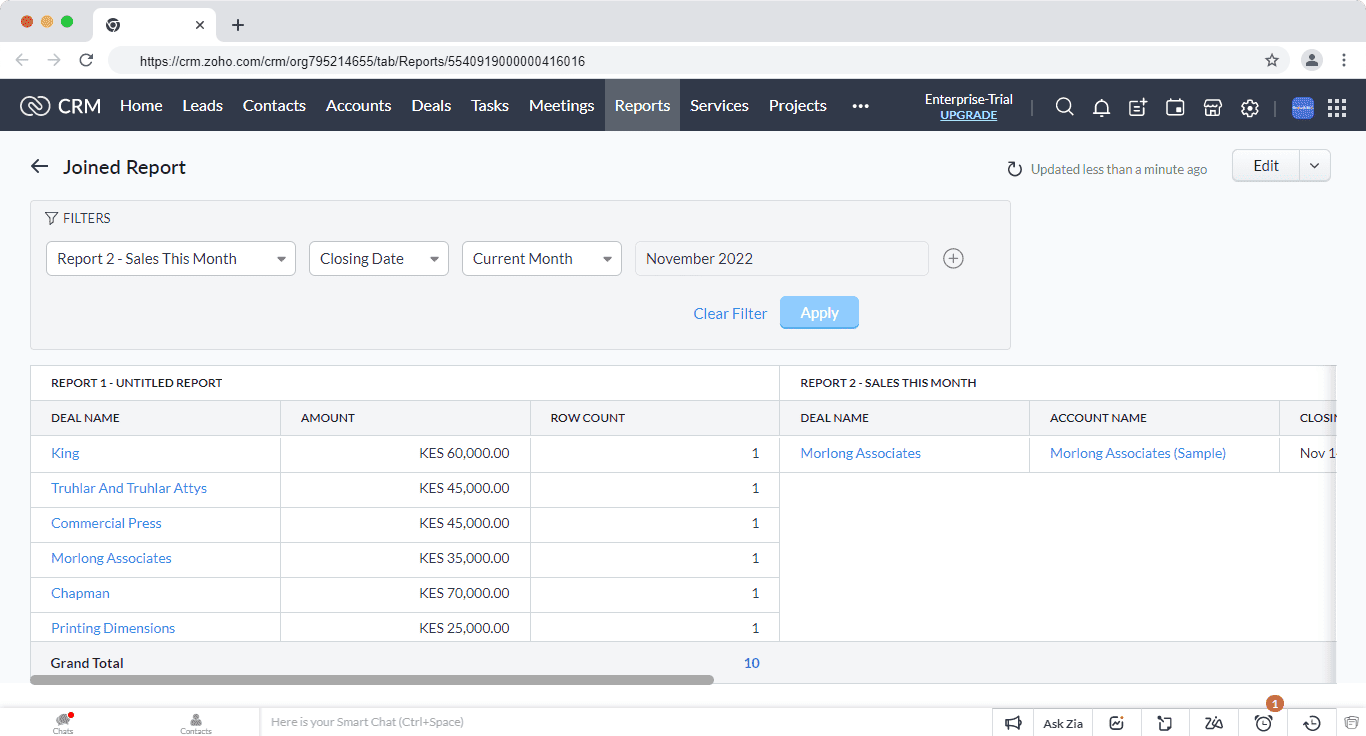This screenshot has height=736, width=1366.
Task: Click the back arrow next to Joined Report
Action: (x=40, y=166)
